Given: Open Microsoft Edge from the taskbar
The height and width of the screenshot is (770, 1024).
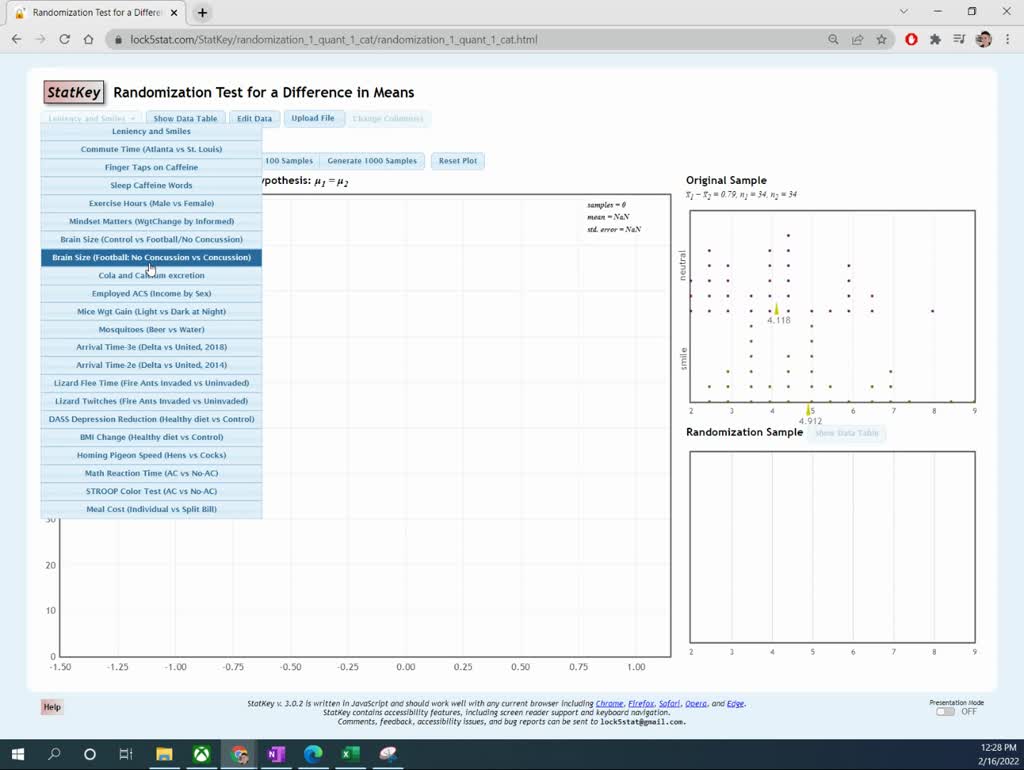Looking at the screenshot, I should 313,754.
